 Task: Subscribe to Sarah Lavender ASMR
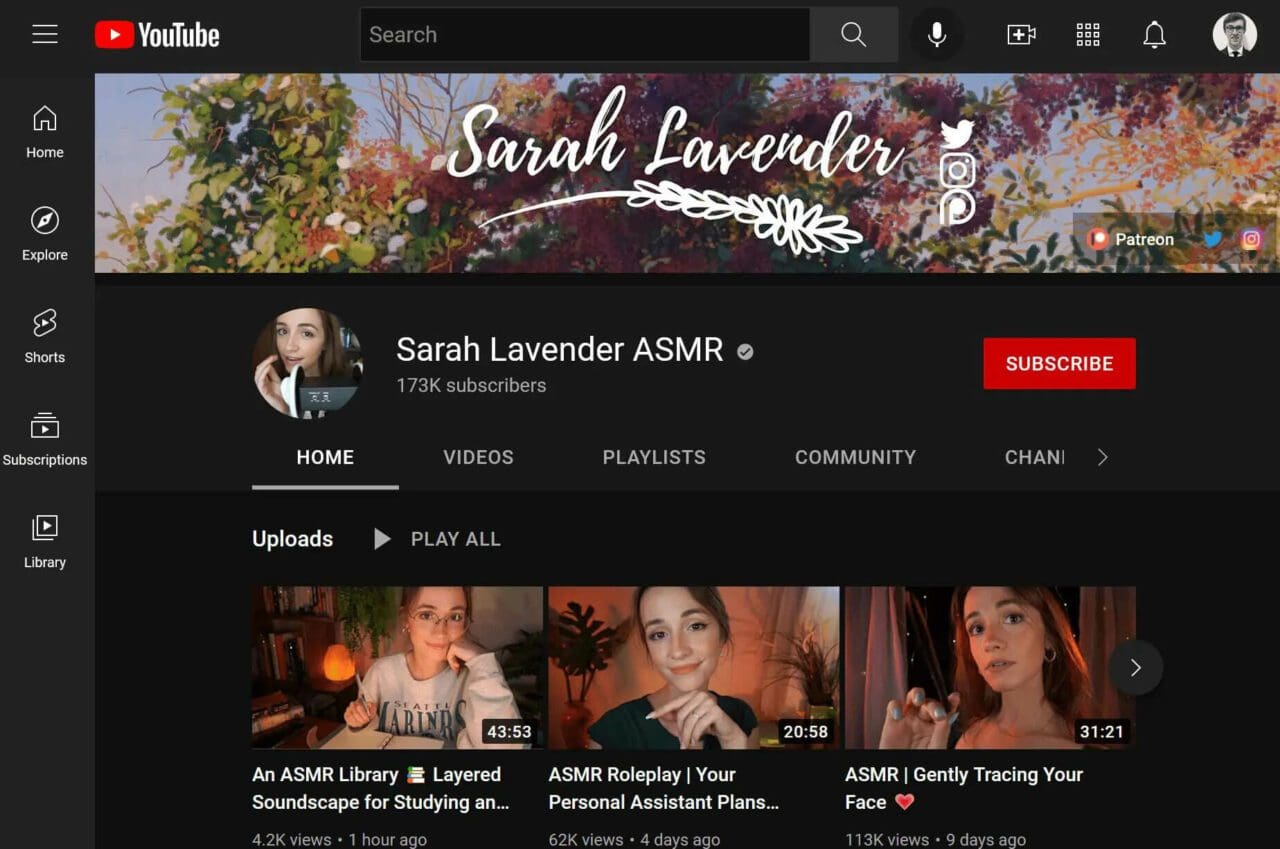click(x=1059, y=363)
